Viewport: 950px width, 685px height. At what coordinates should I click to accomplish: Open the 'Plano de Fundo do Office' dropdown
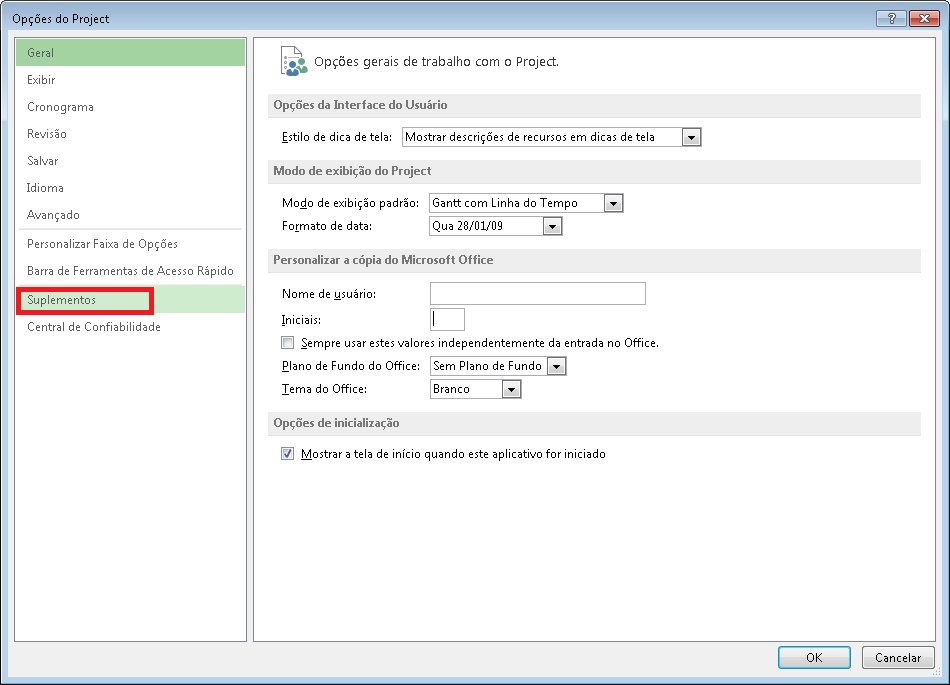(556, 365)
